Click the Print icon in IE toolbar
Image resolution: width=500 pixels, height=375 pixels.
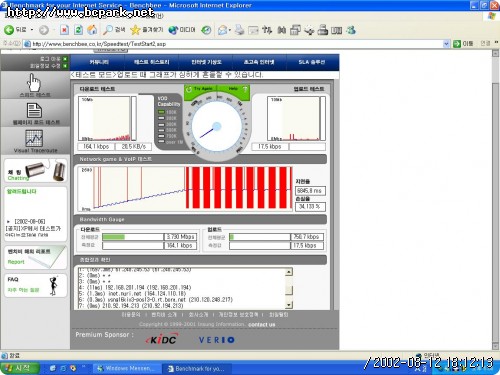point(239,30)
